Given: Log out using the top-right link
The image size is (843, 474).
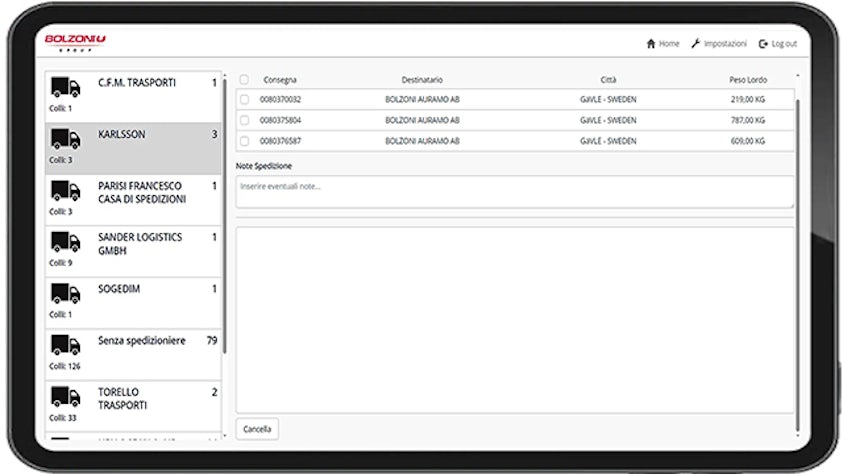Looking at the screenshot, I should click(777, 44).
